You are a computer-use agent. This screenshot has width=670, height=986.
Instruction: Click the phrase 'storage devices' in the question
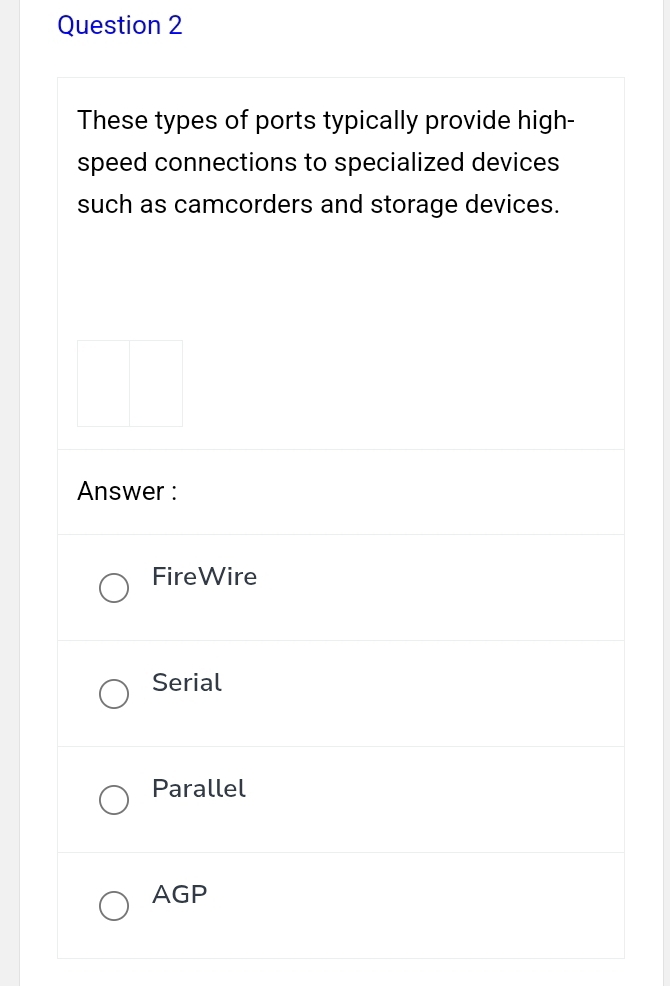click(464, 205)
